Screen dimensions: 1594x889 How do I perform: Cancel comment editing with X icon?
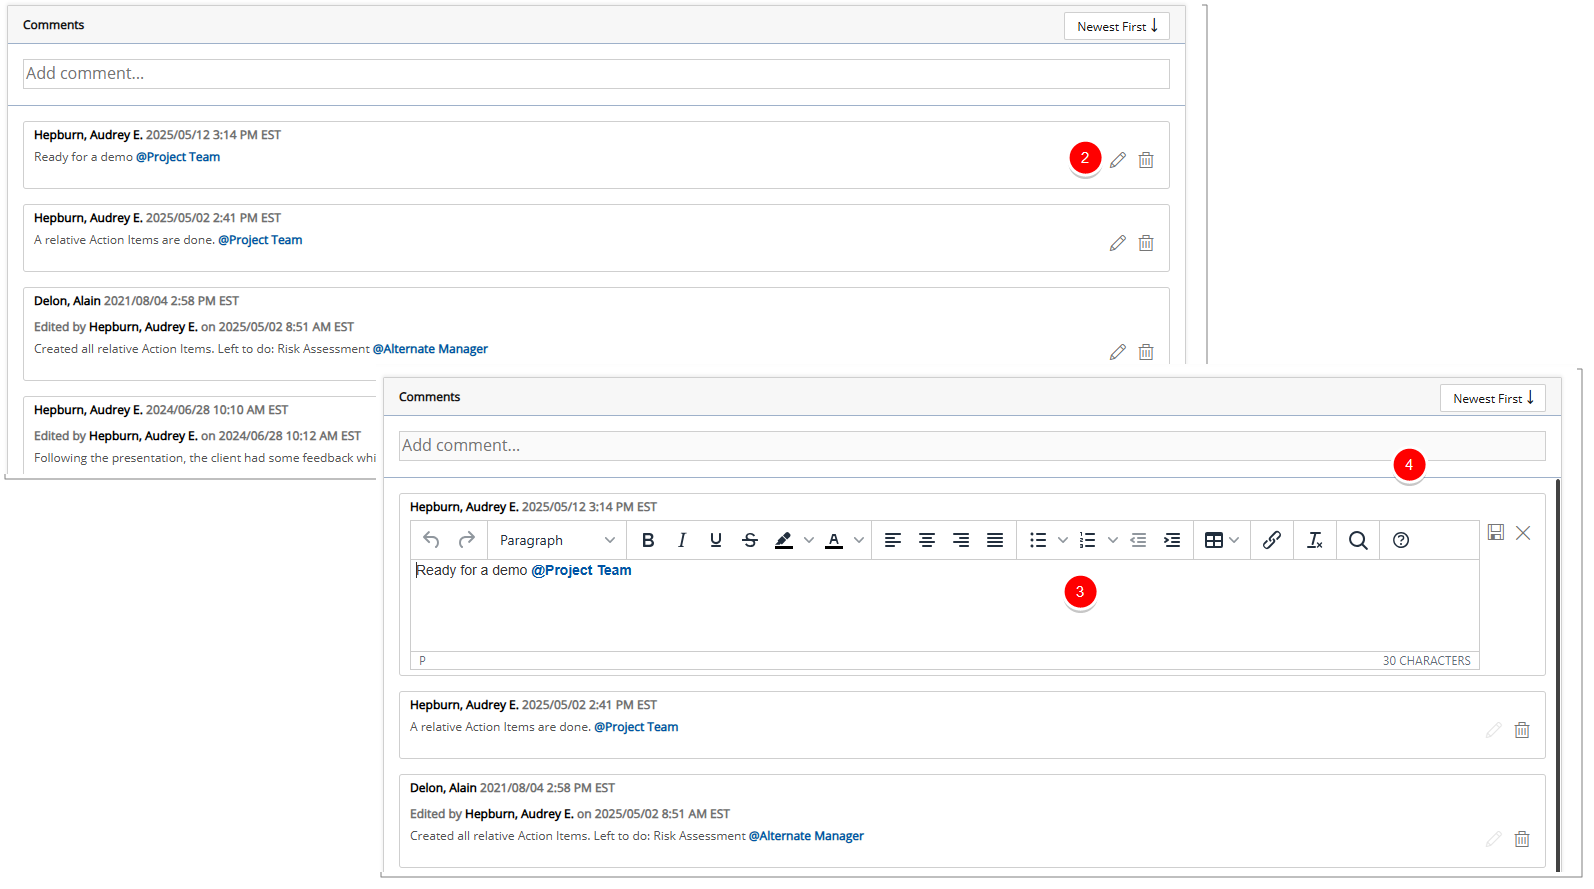[1523, 533]
